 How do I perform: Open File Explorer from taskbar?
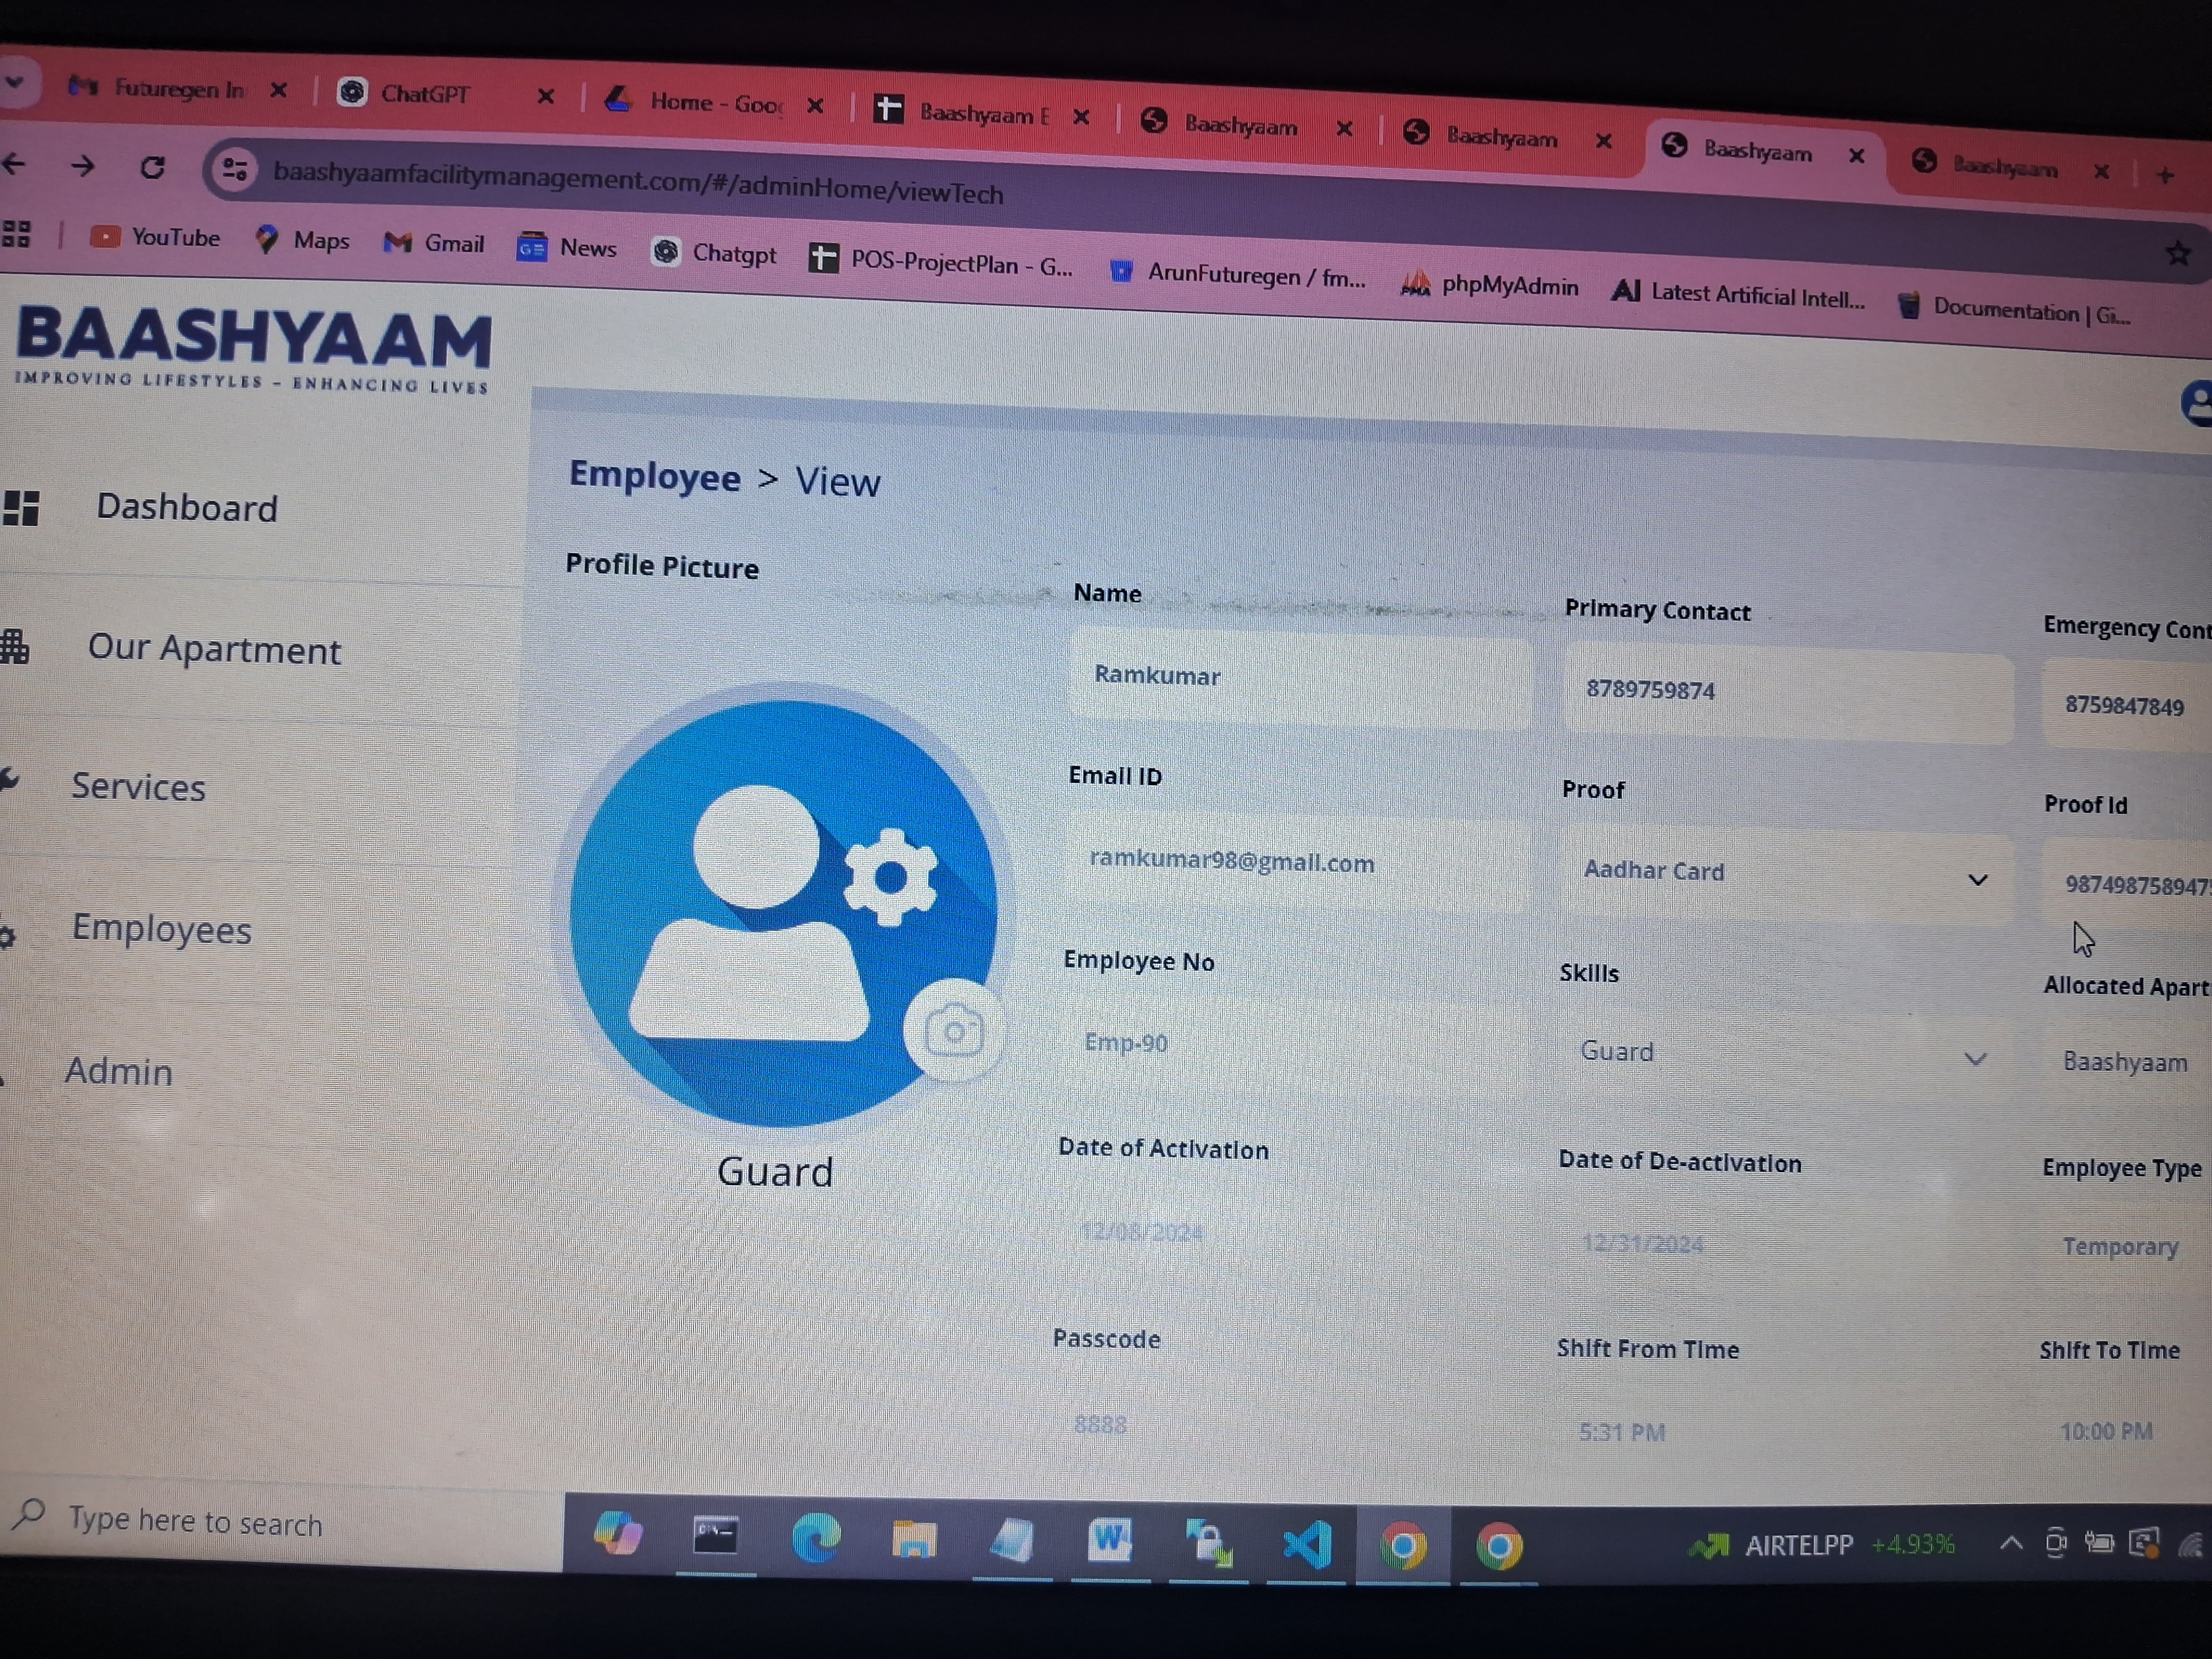[x=913, y=1539]
